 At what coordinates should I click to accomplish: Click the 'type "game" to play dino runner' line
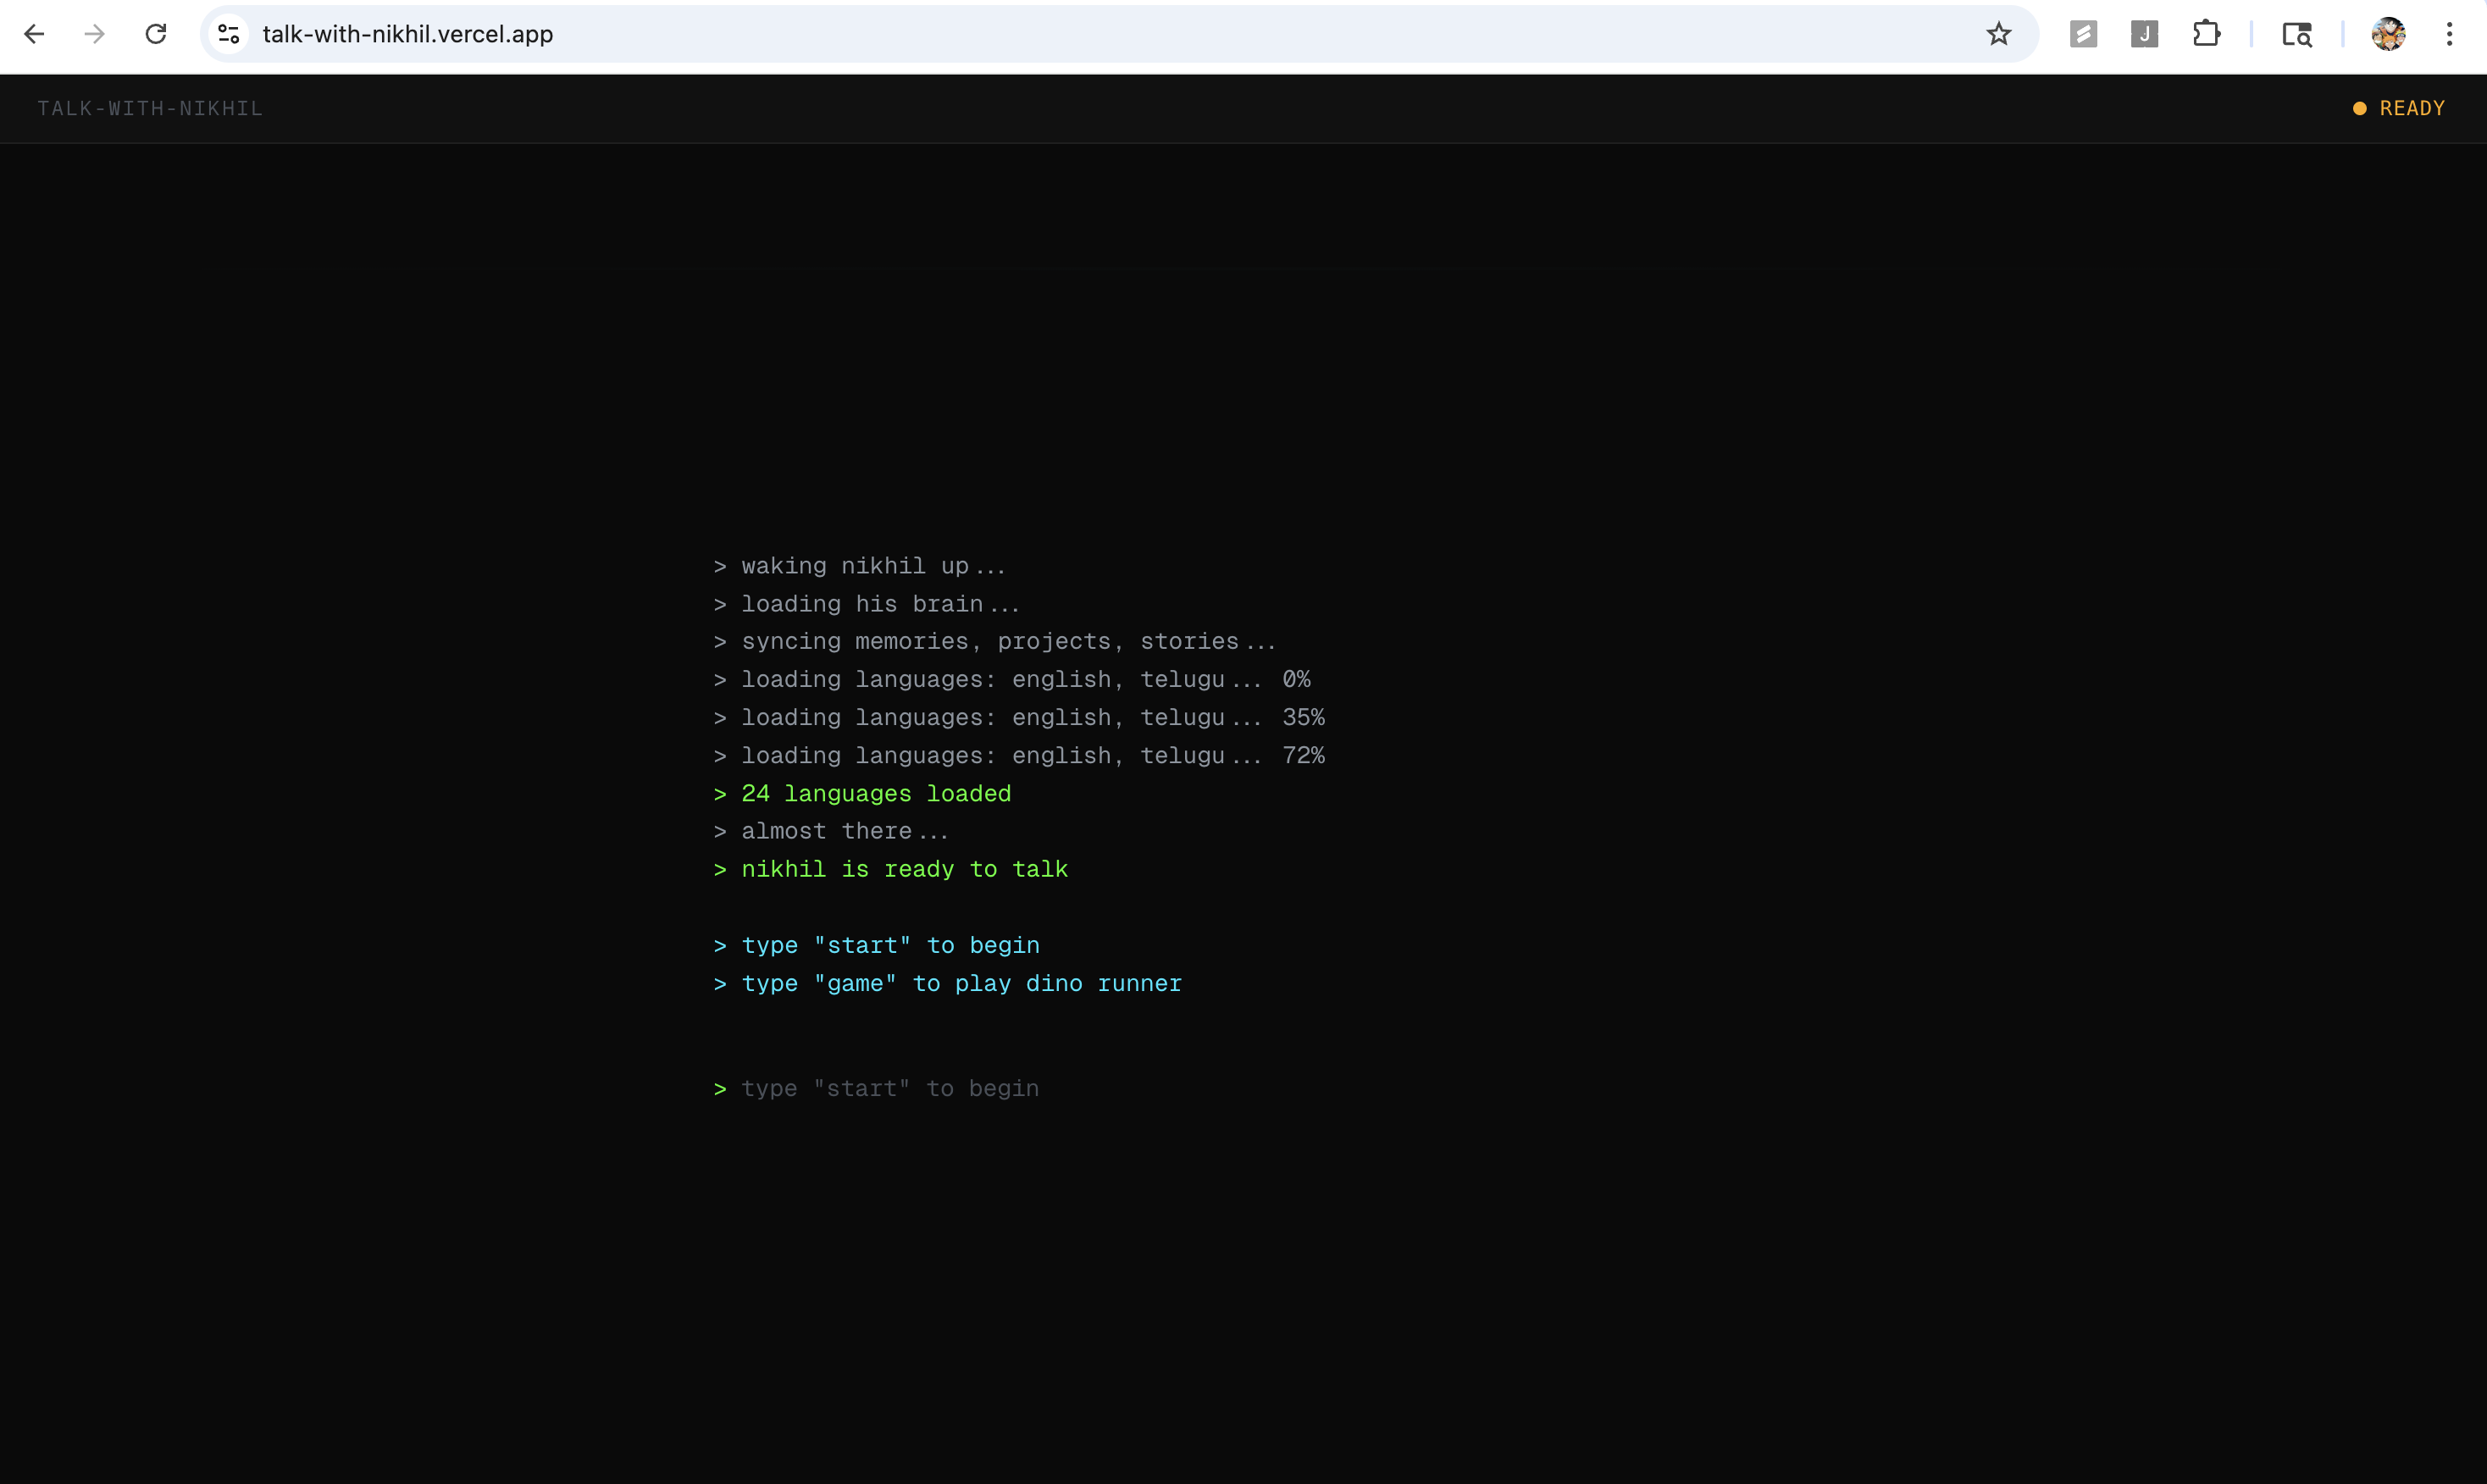coord(960,983)
